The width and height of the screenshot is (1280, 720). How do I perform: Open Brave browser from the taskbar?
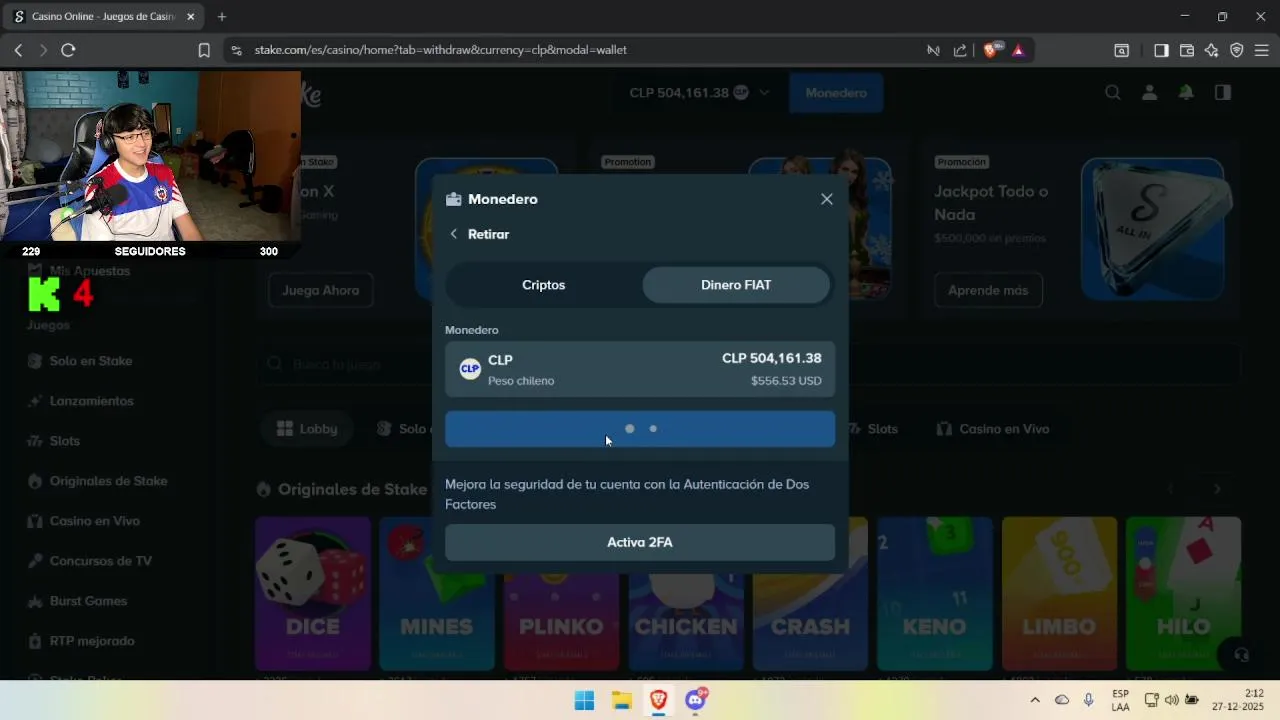[658, 700]
